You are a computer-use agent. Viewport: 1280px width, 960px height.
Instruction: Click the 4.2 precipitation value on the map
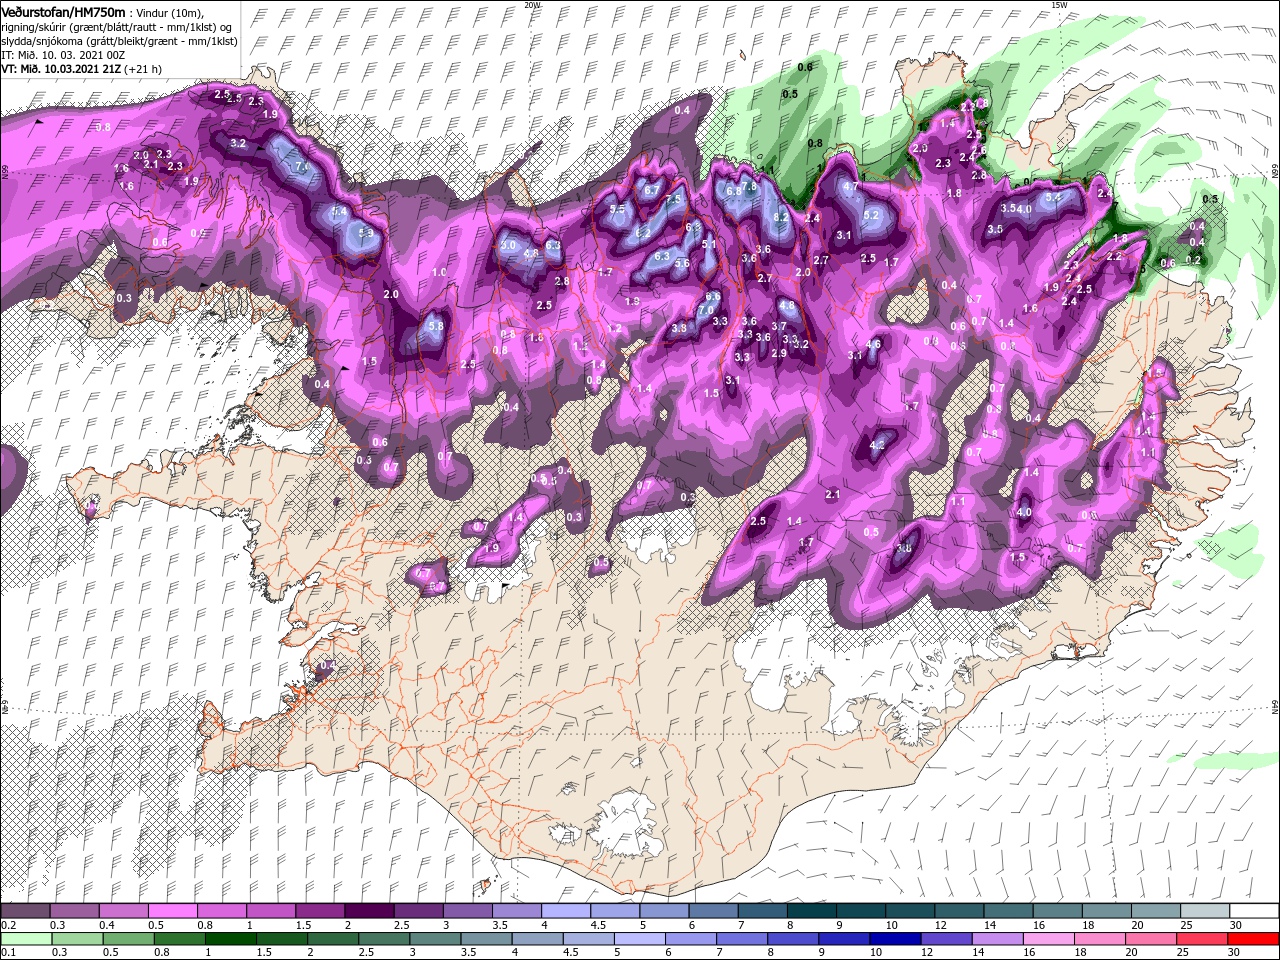click(x=879, y=445)
